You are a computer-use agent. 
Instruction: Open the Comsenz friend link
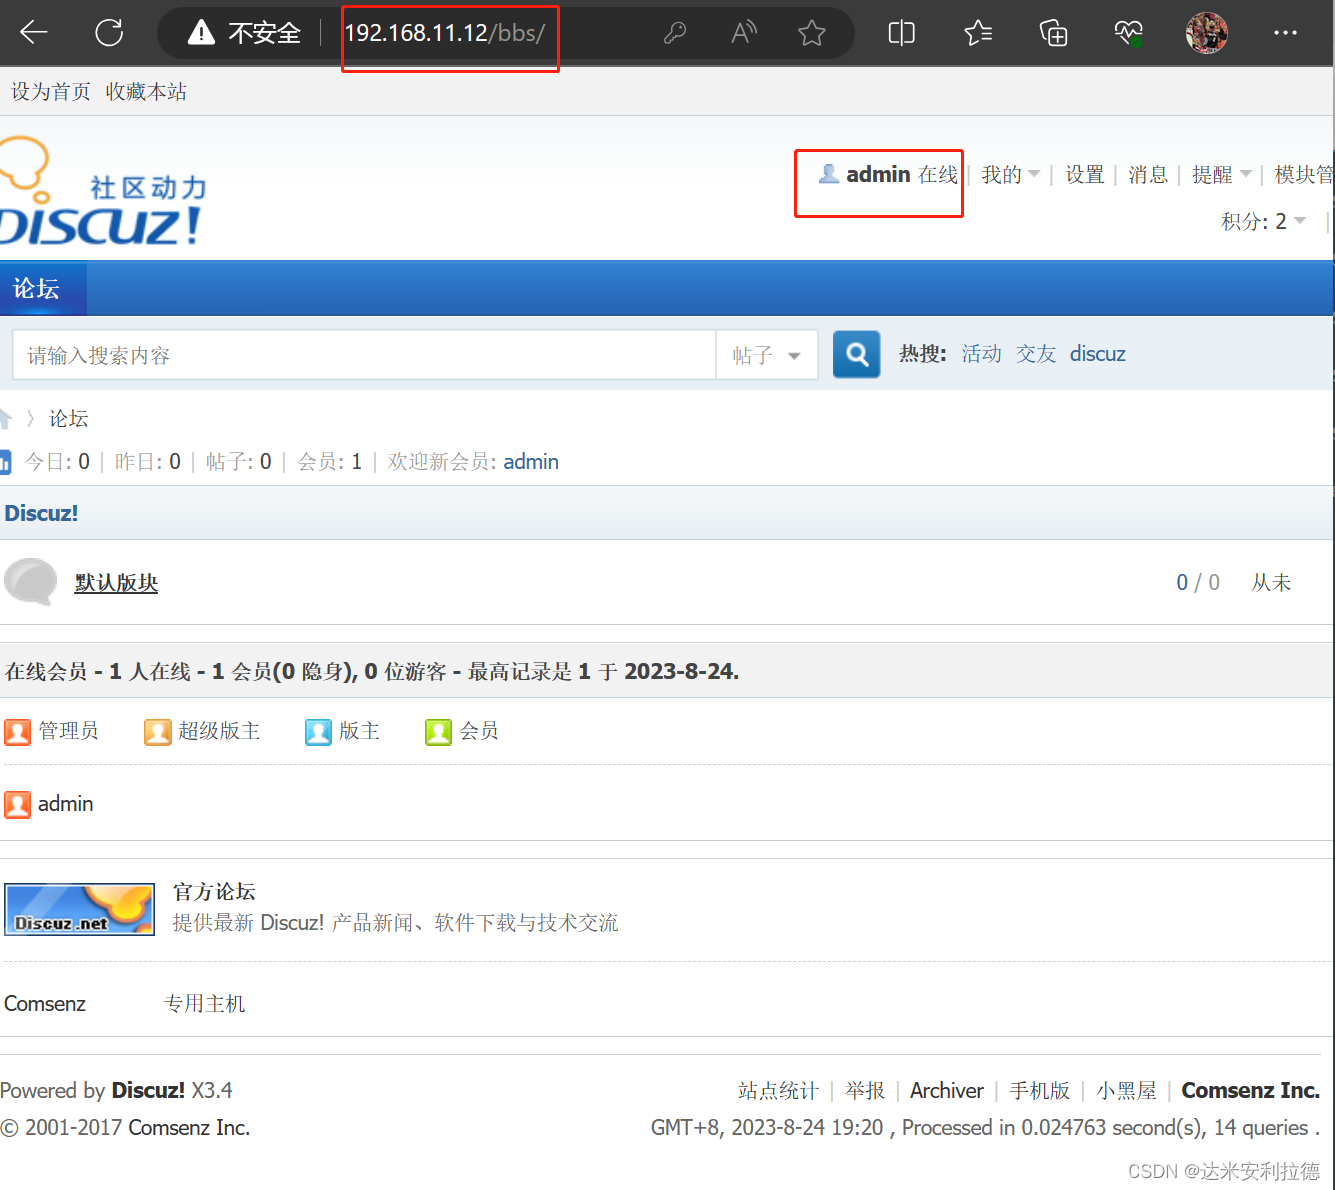click(x=45, y=1004)
